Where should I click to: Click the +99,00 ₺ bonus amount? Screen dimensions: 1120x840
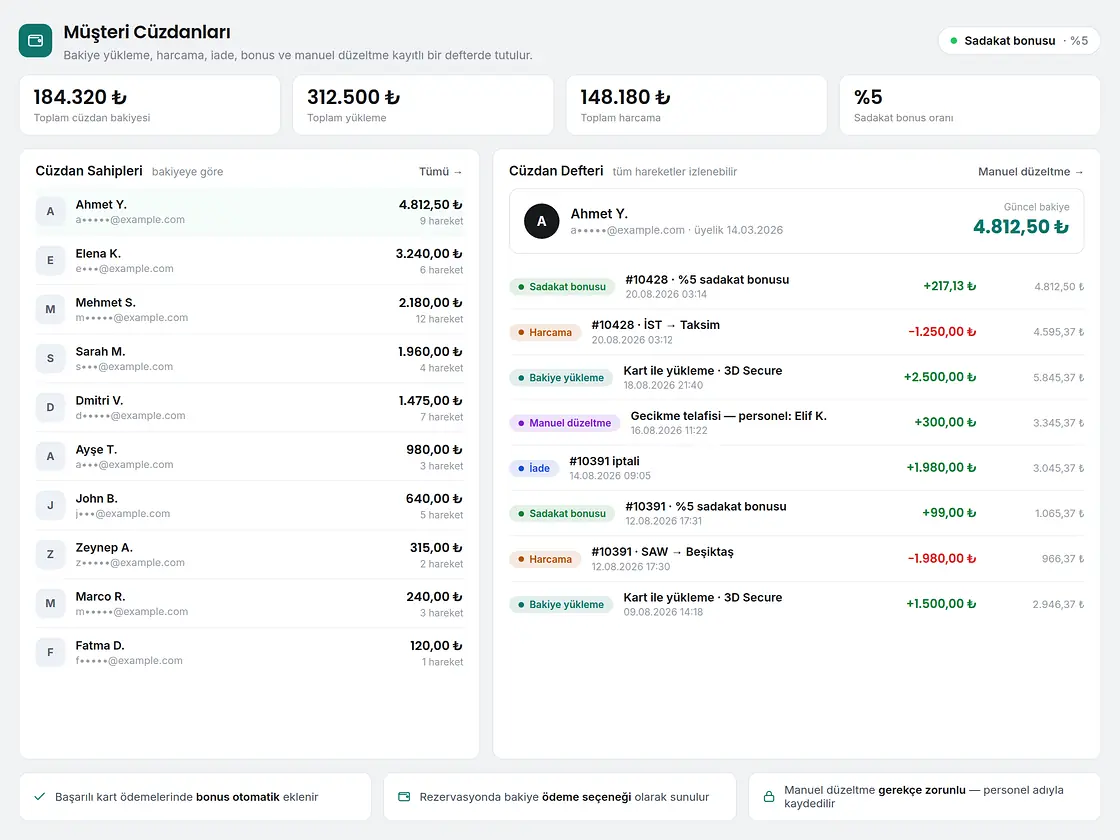click(949, 514)
